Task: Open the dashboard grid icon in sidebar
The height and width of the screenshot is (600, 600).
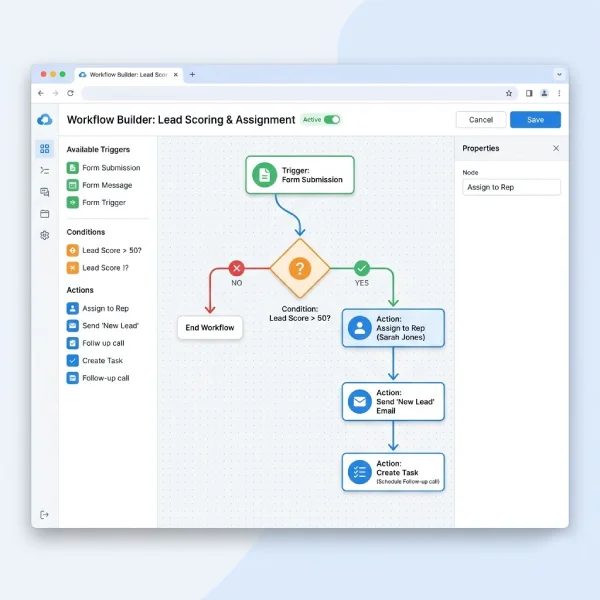Action: pyautogui.click(x=45, y=148)
